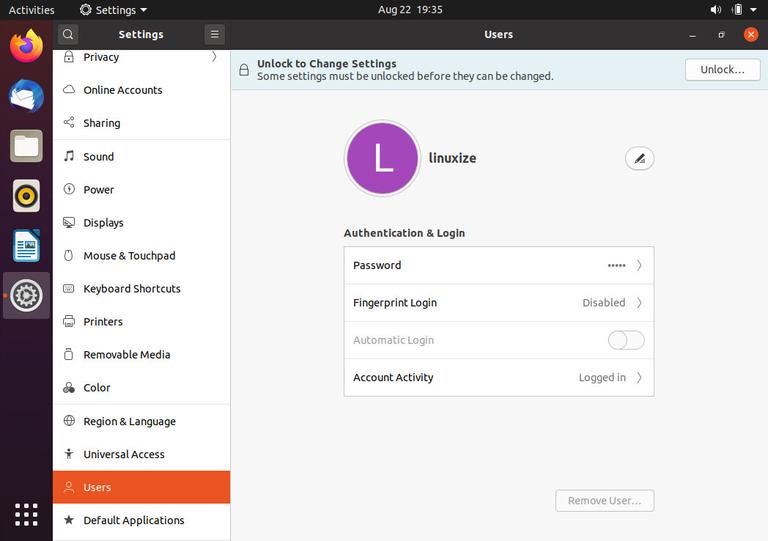
Task: Open the Settings hamburger menu
Action: point(214,34)
